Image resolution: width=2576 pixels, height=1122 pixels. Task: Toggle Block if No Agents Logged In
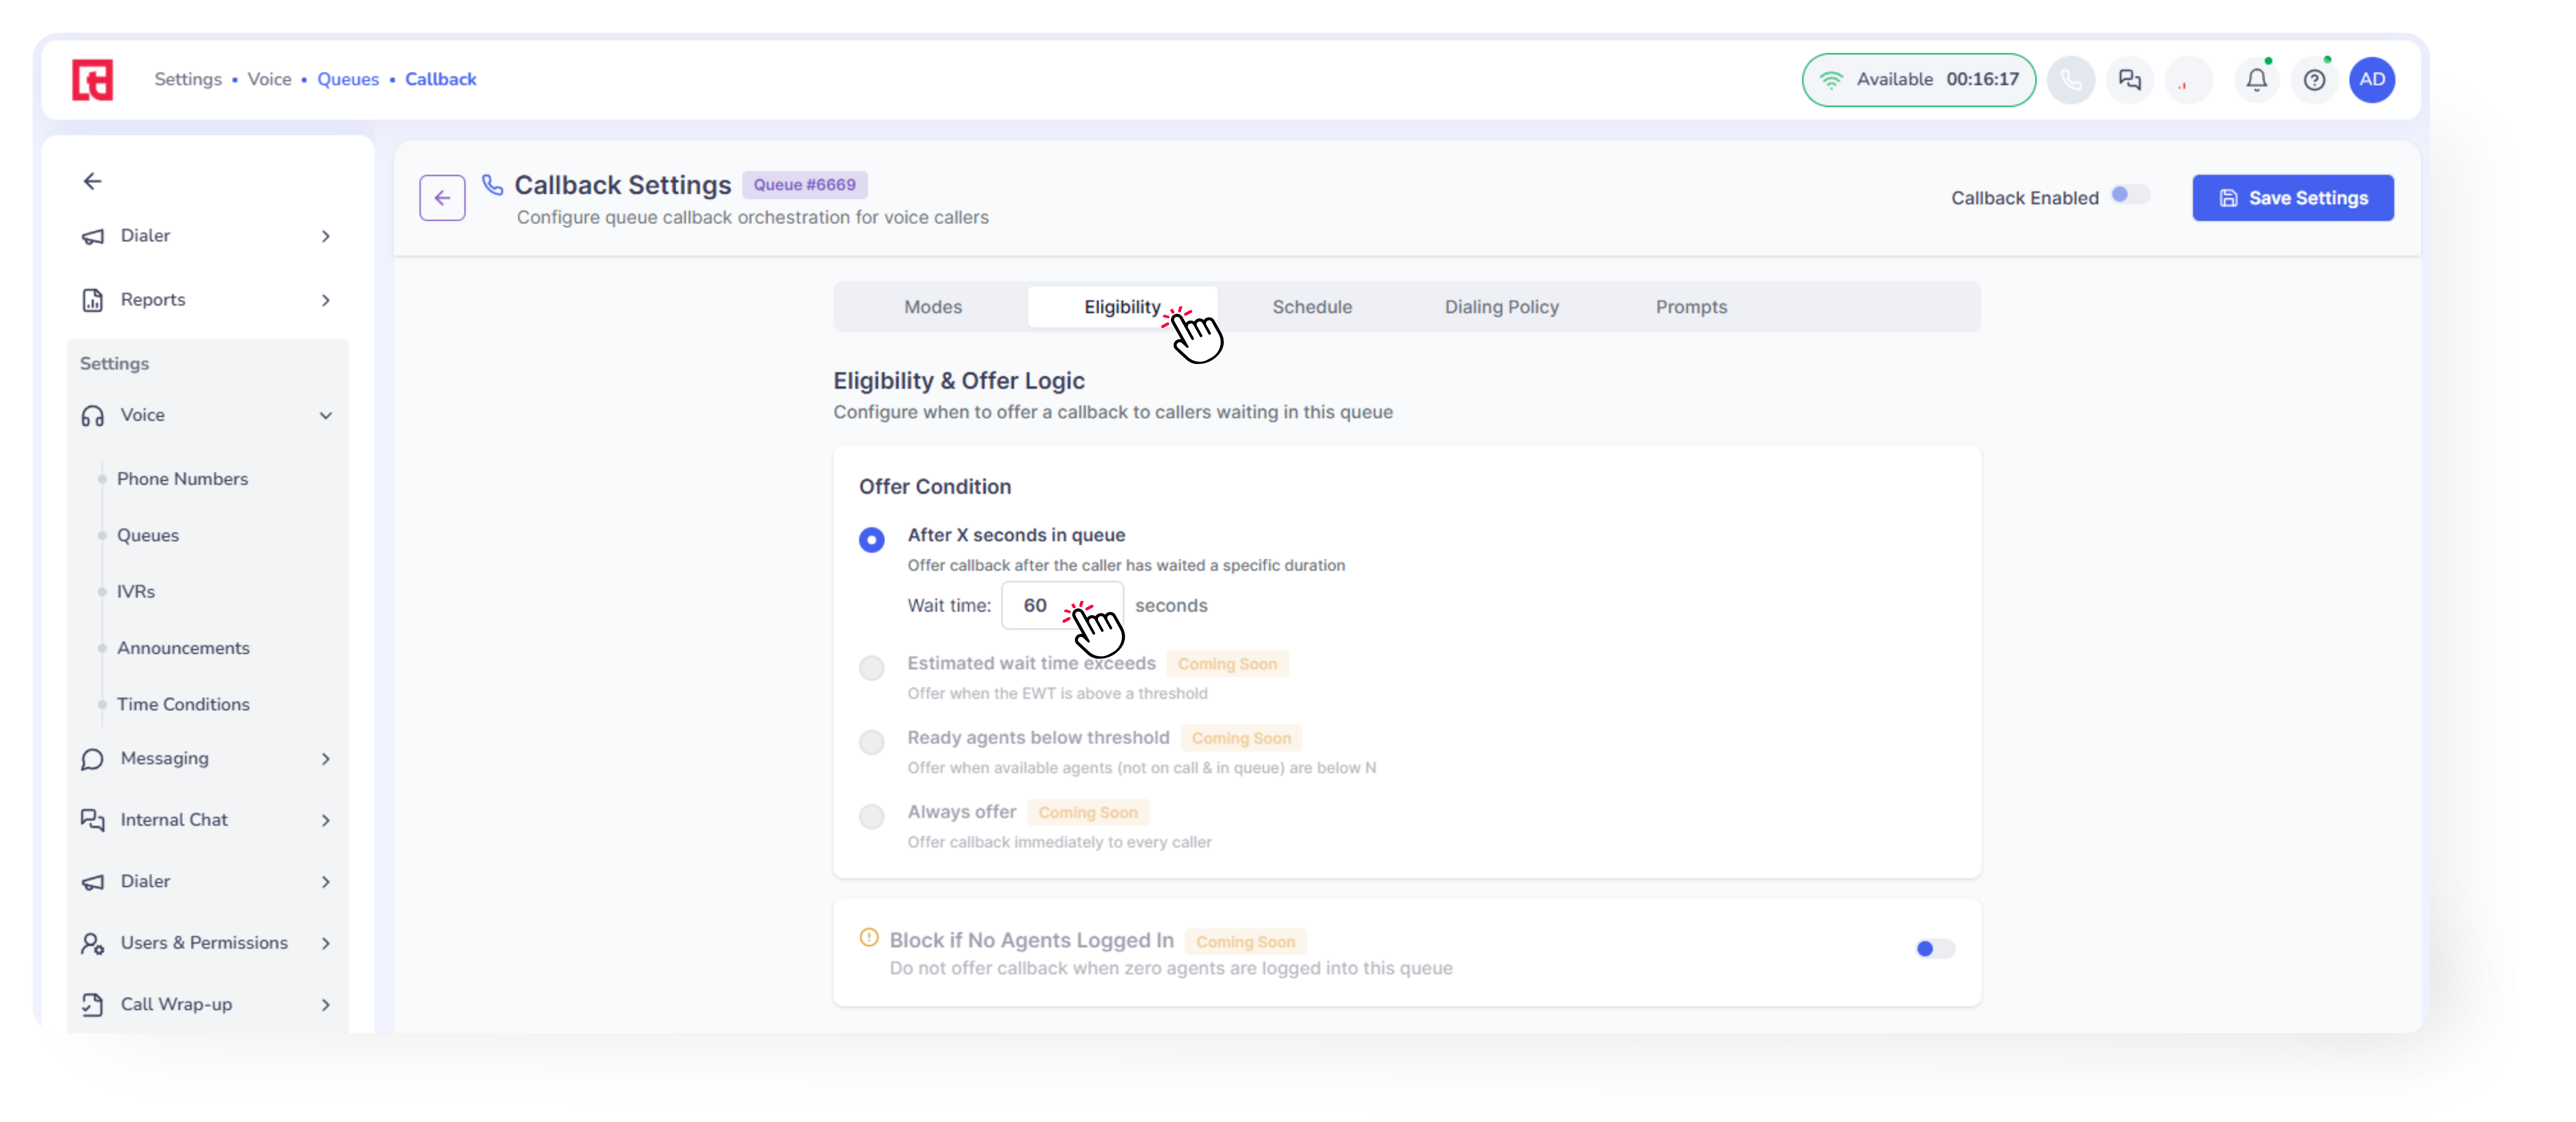click(1934, 948)
